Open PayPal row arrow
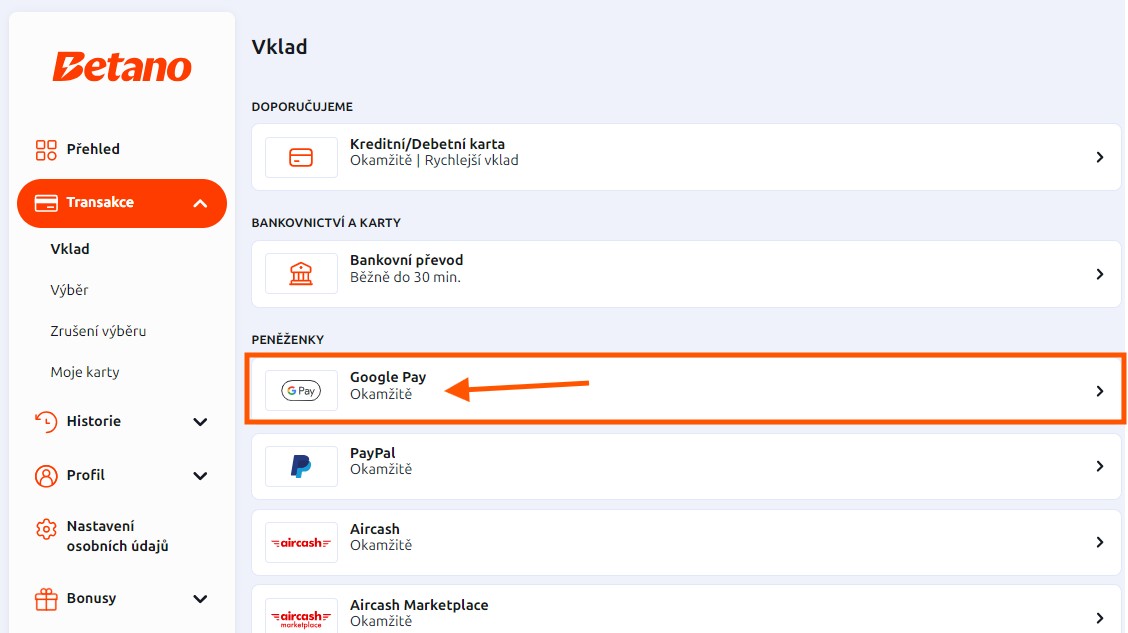Viewport: 1128px width, 633px height. coord(1099,467)
